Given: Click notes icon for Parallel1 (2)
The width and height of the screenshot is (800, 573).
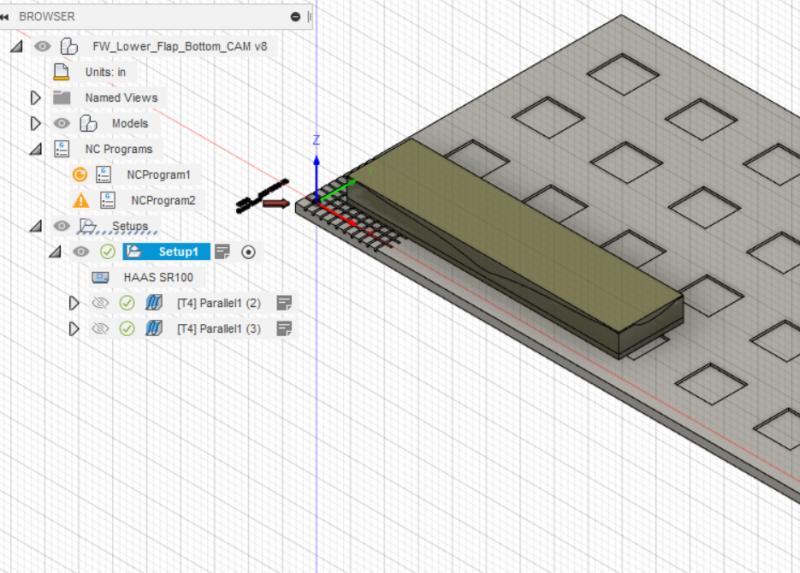Looking at the screenshot, I should (x=284, y=303).
